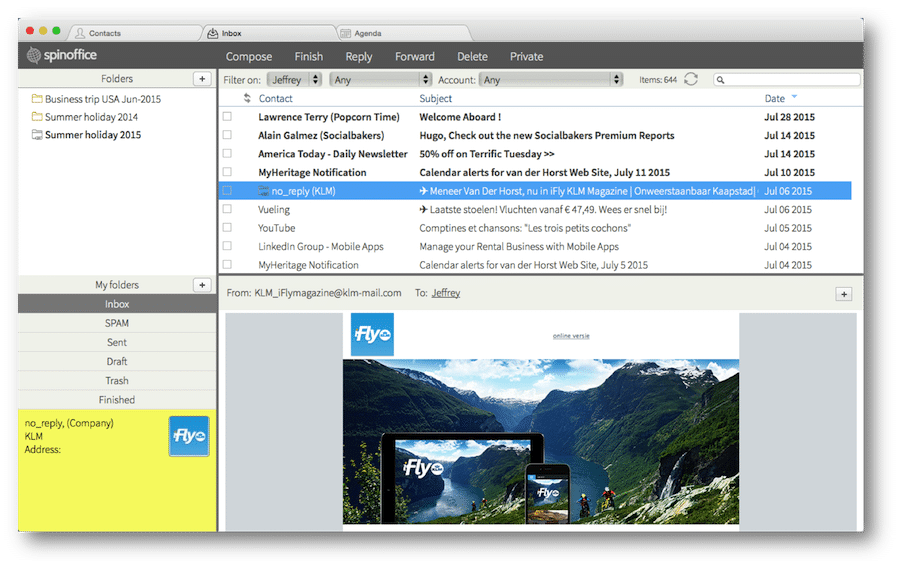
Task: Select the Inbox folder in My folders
Action: pyautogui.click(x=117, y=304)
